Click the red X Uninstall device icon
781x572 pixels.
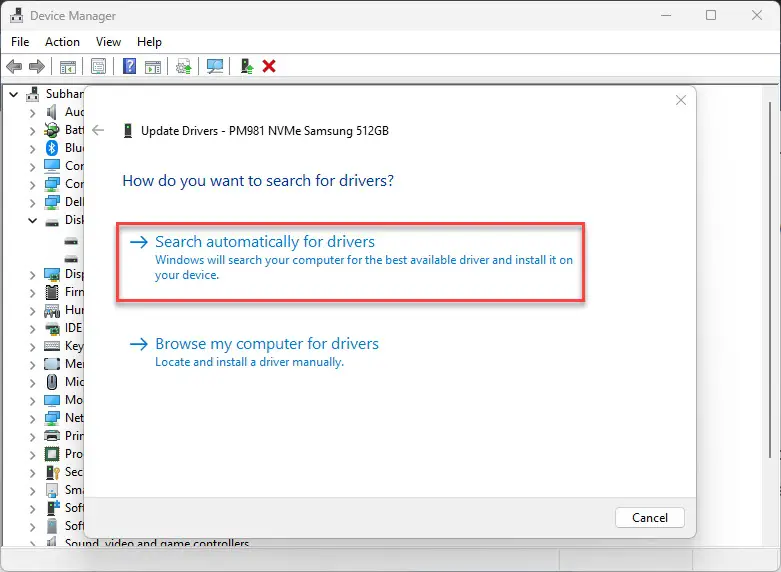pyautogui.click(x=269, y=66)
